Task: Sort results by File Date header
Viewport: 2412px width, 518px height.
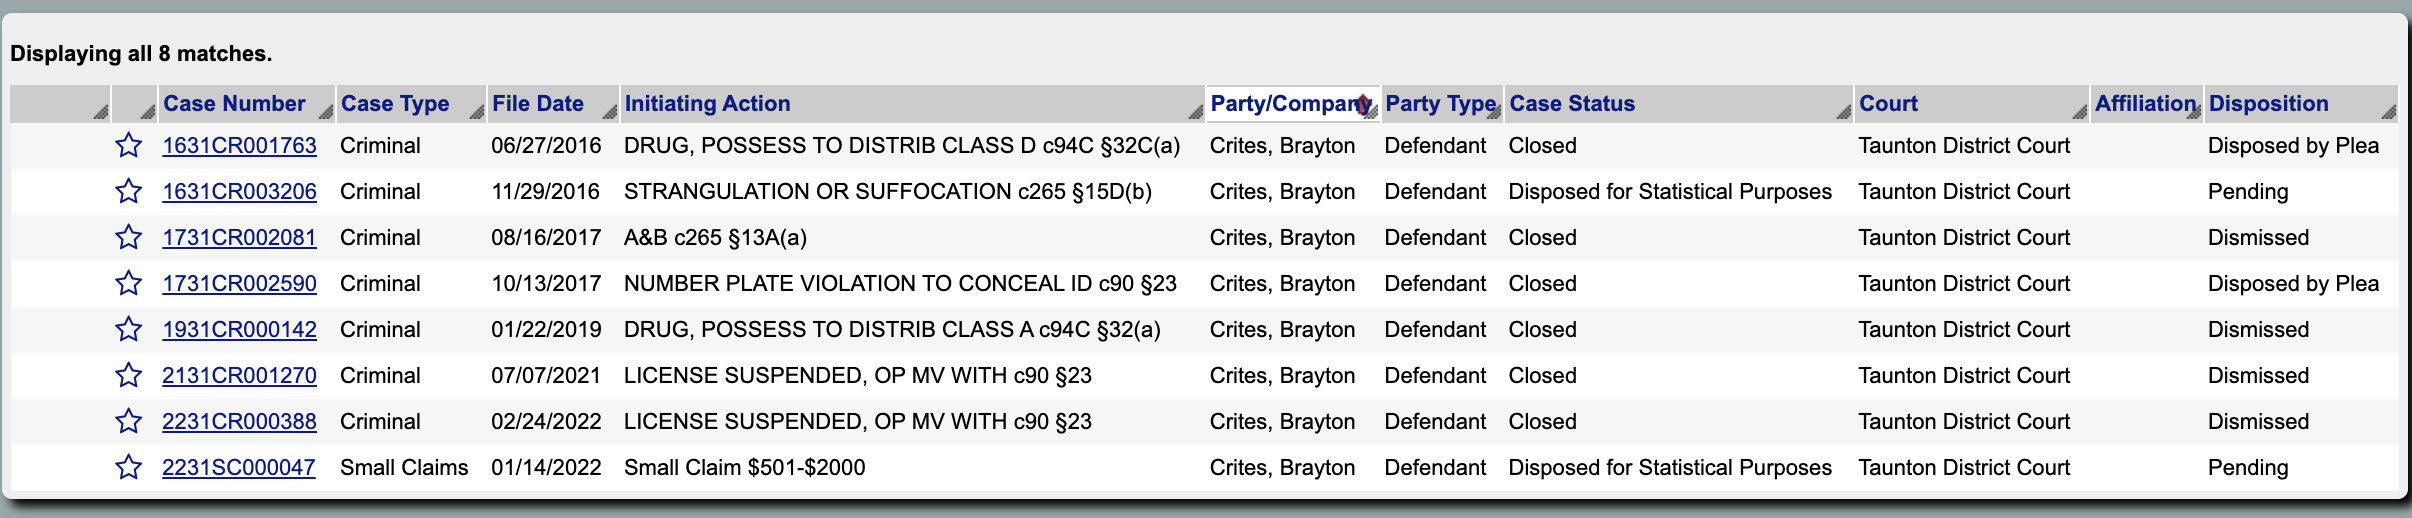Action: coord(538,104)
